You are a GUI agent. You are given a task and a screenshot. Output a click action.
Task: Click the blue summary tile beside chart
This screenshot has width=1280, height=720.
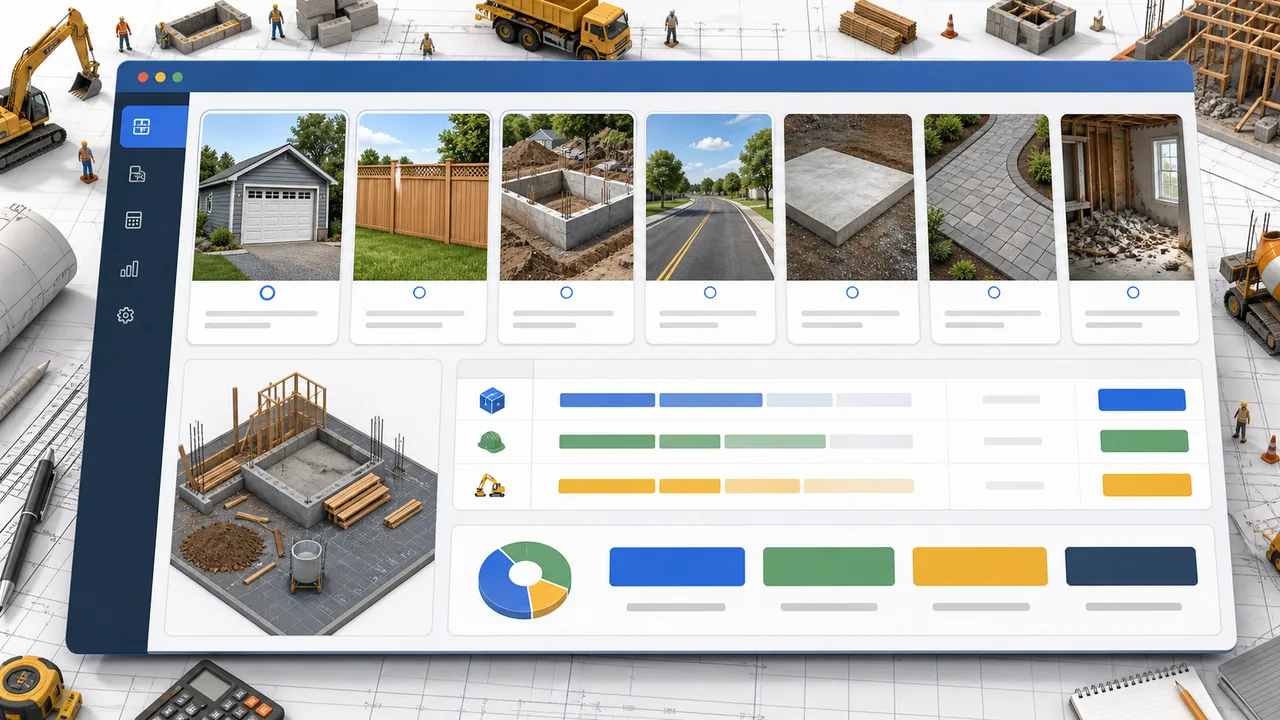pos(677,566)
